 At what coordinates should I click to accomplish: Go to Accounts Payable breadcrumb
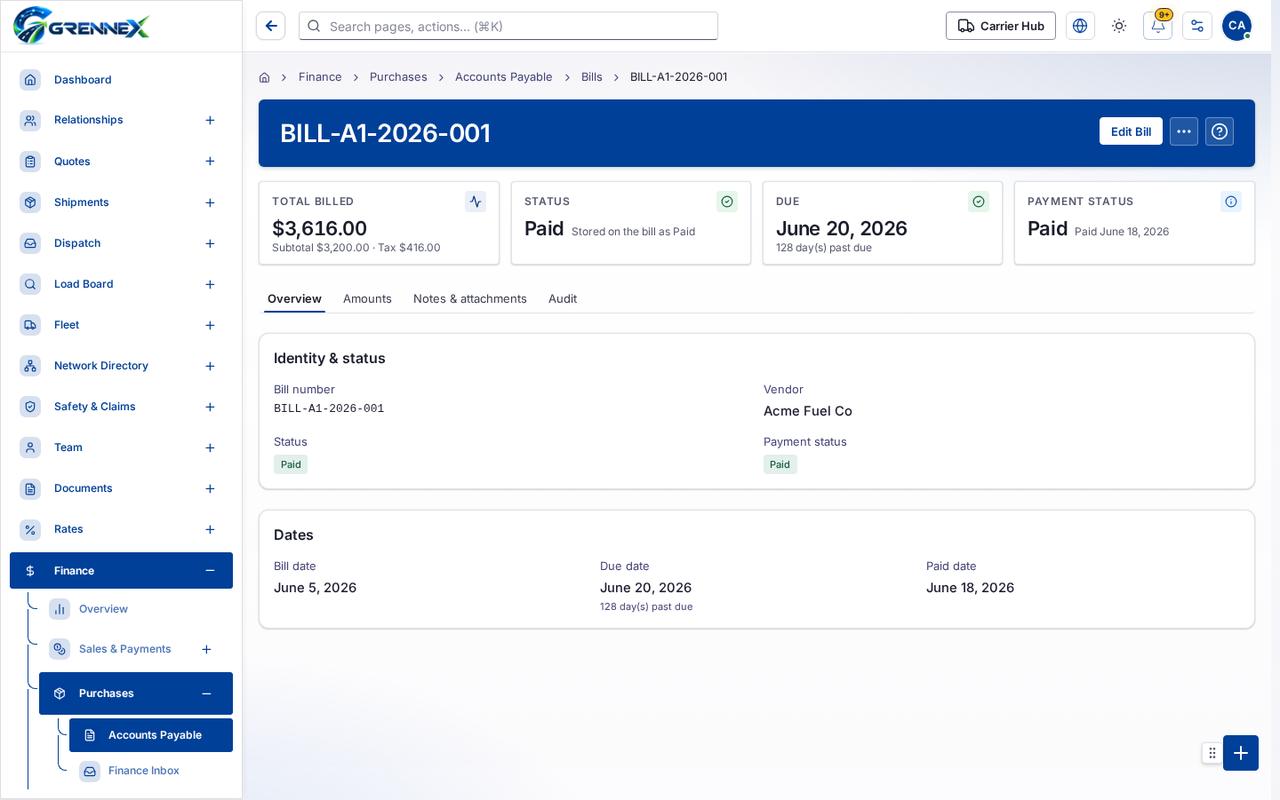click(504, 77)
